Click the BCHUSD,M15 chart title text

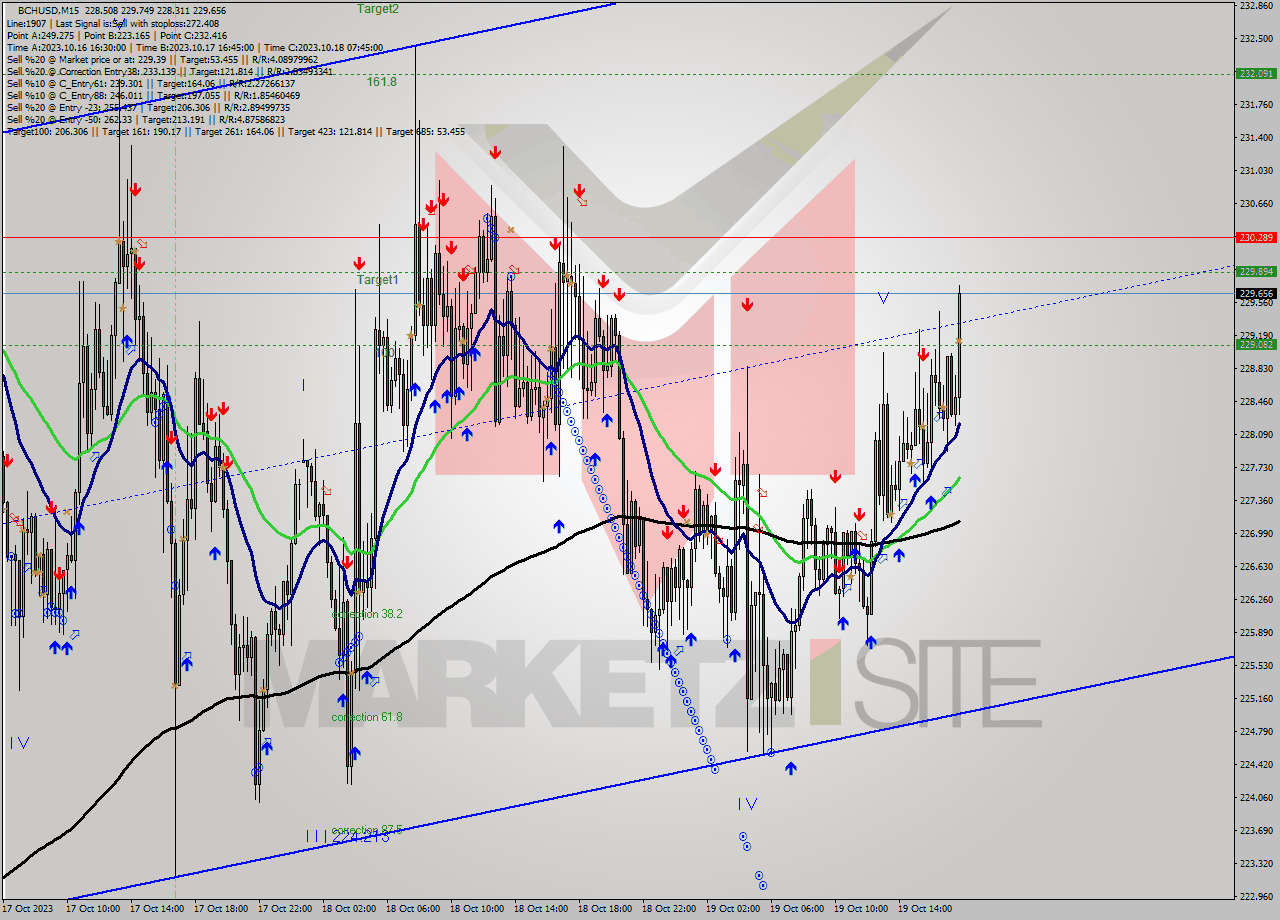pyautogui.click(x=51, y=10)
